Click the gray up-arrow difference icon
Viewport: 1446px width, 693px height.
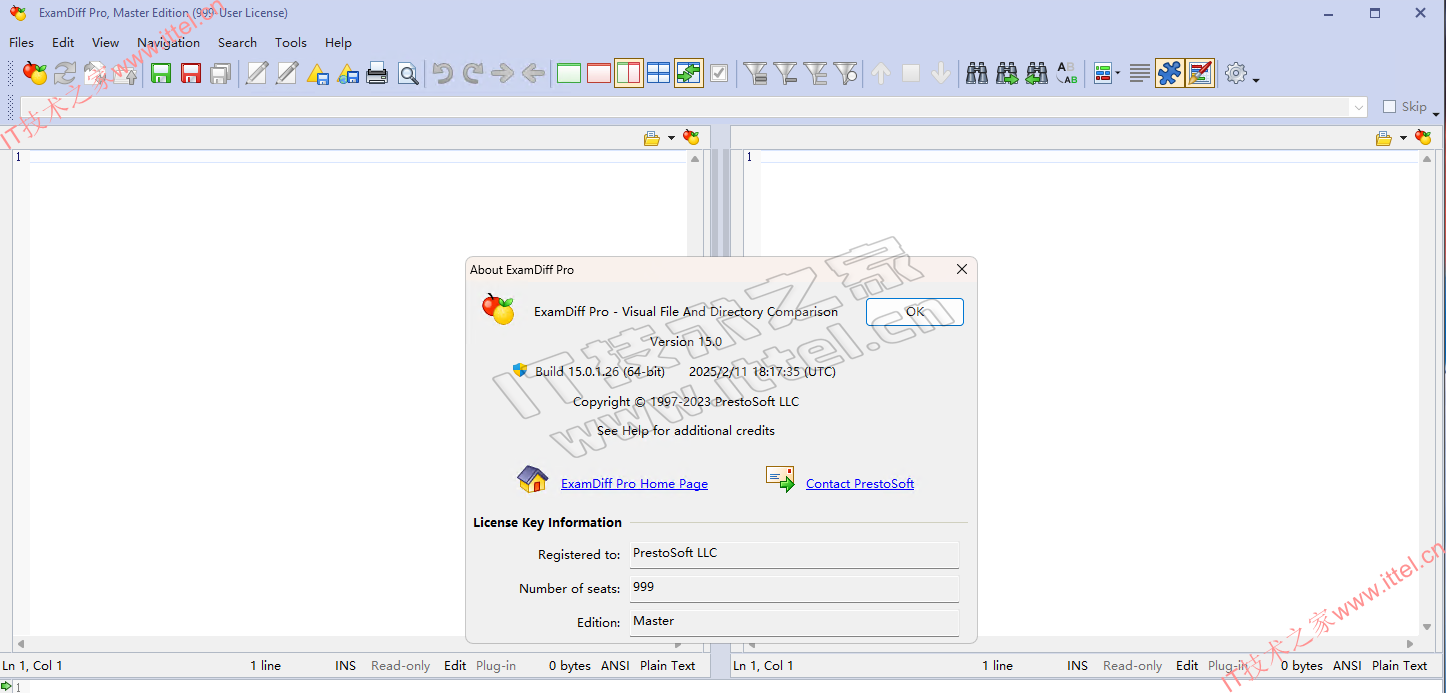(x=881, y=73)
